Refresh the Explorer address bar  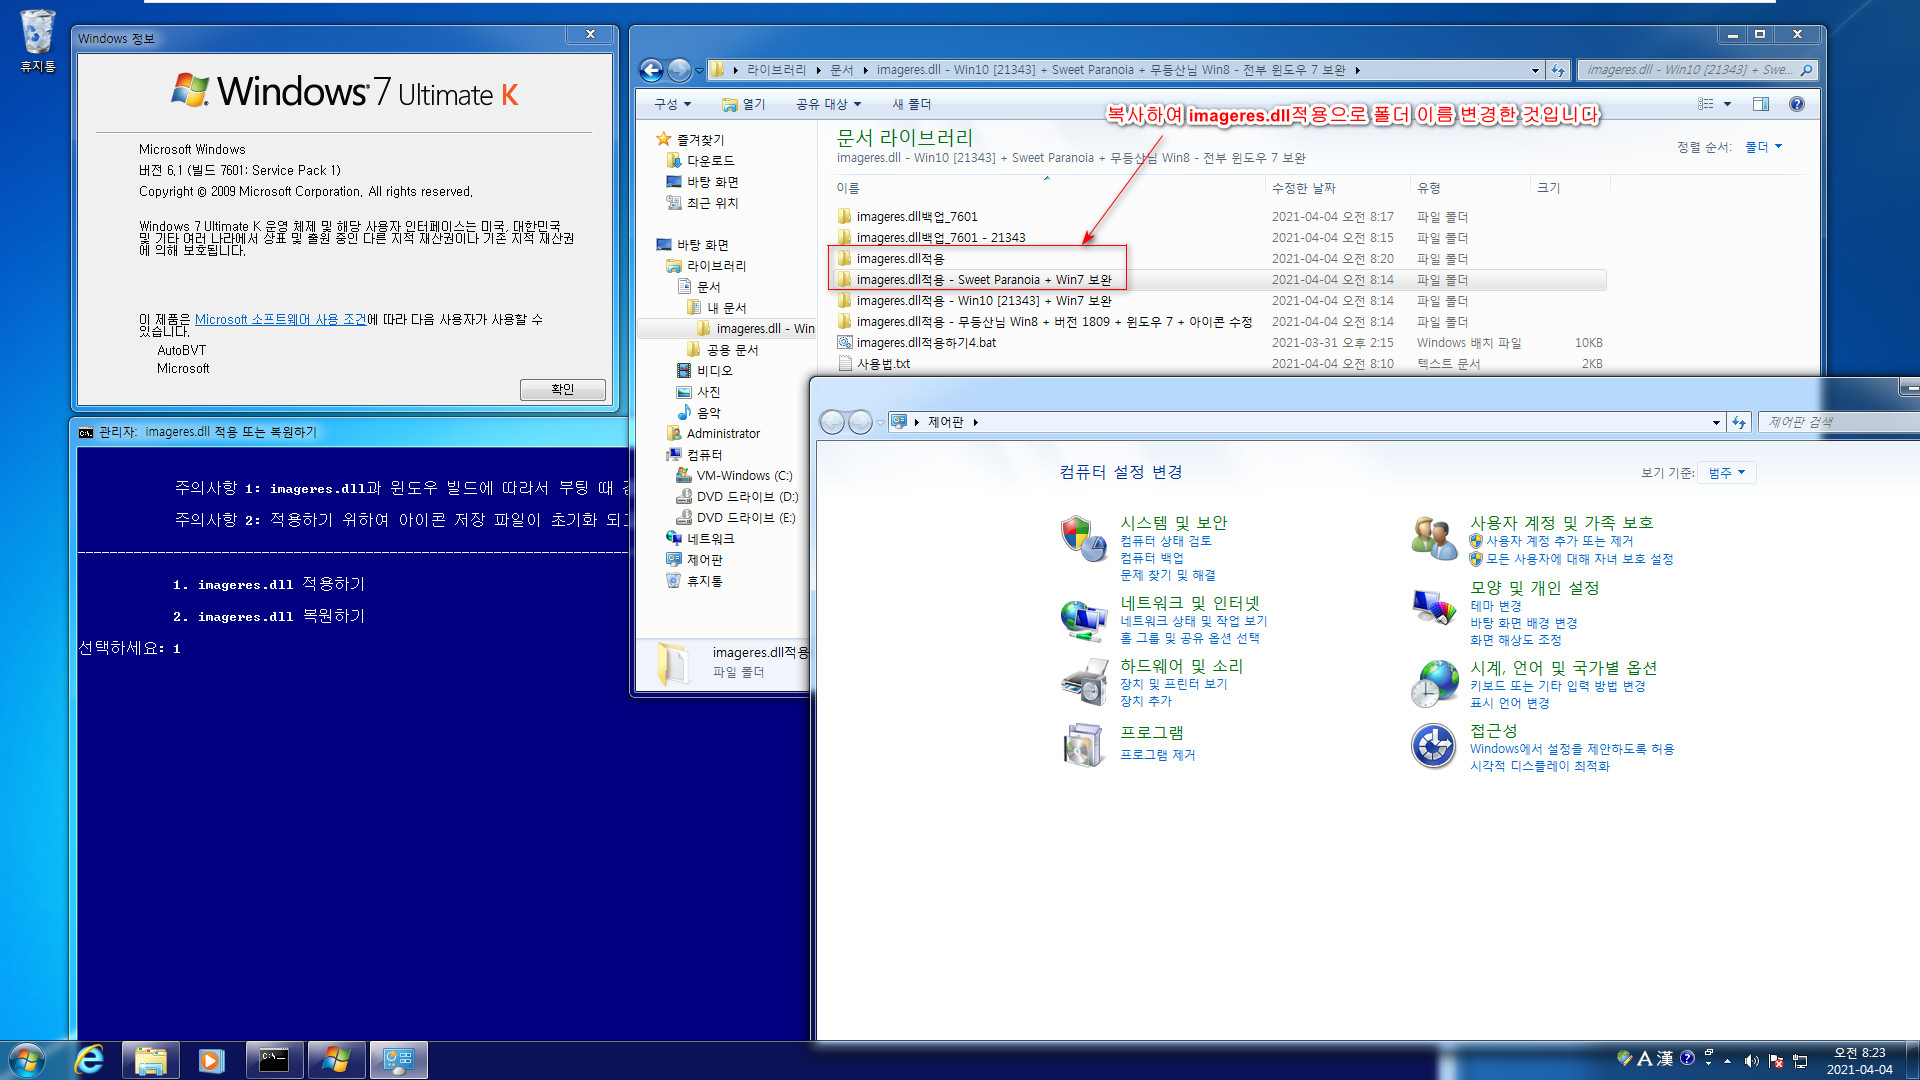(x=1557, y=70)
